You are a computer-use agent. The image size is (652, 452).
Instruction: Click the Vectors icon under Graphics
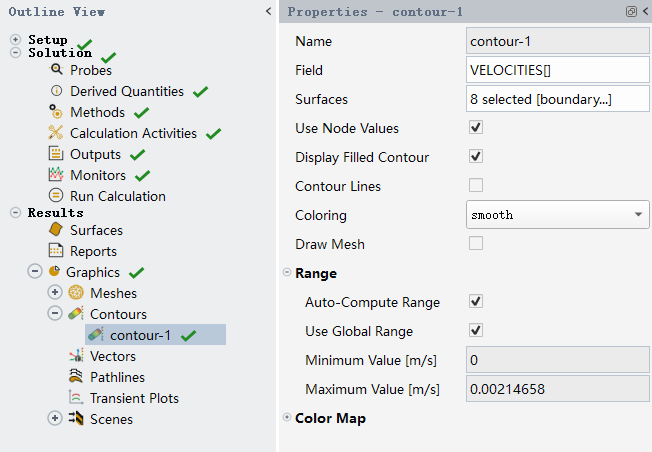(75, 356)
